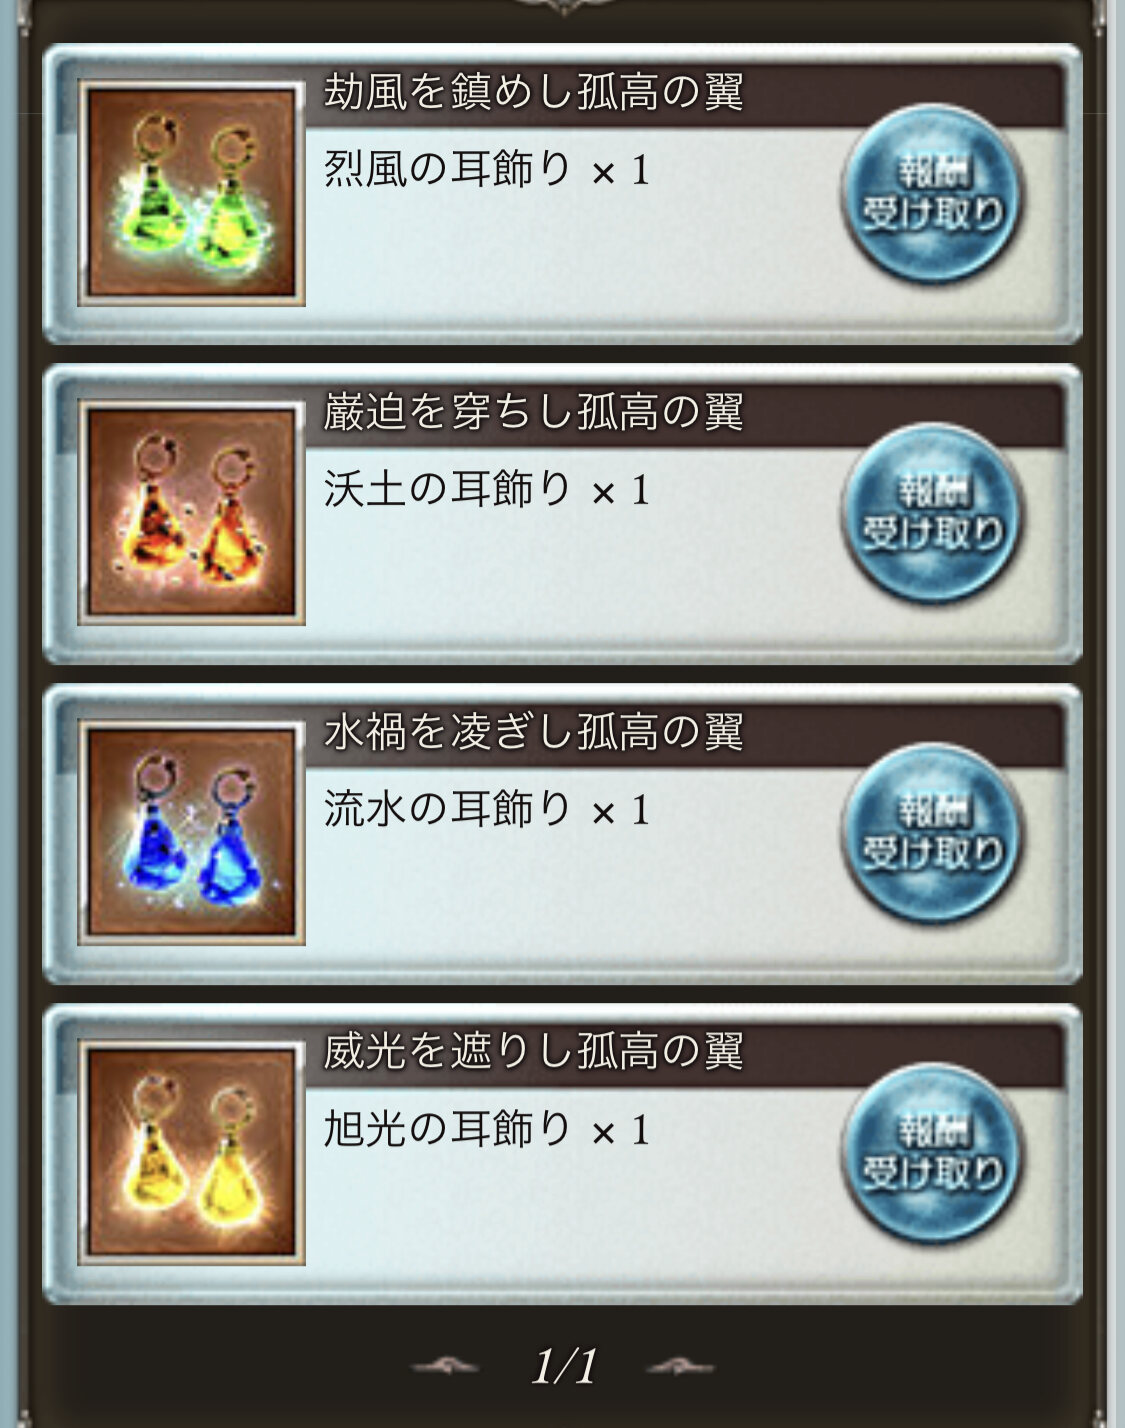
Task: Claim reward for 威光を遮りし孤高の翼
Action: [931, 1154]
